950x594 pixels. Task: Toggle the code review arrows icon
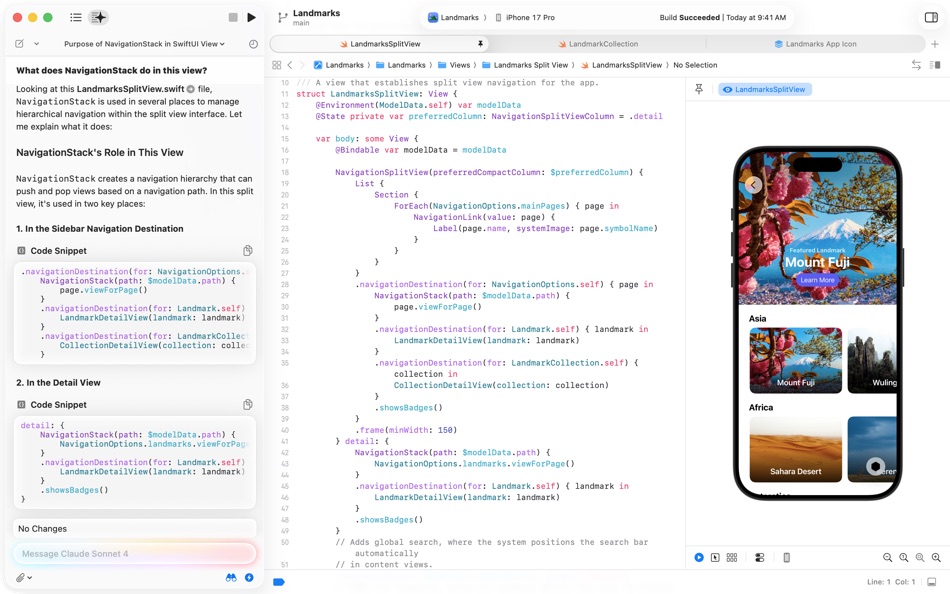[x=916, y=65]
